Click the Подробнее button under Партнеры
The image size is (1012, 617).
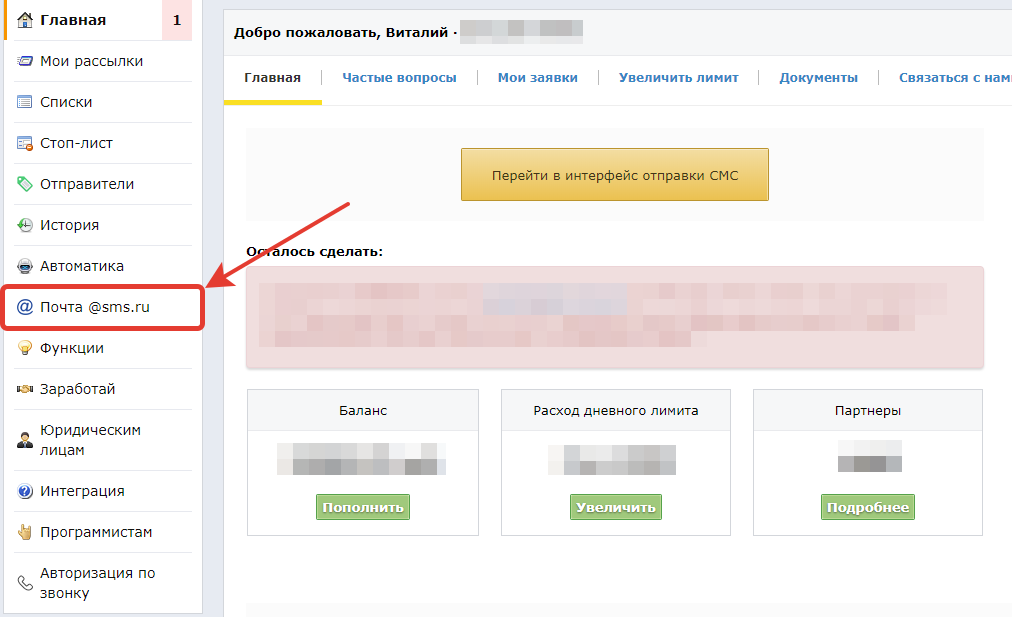click(x=868, y=507)
